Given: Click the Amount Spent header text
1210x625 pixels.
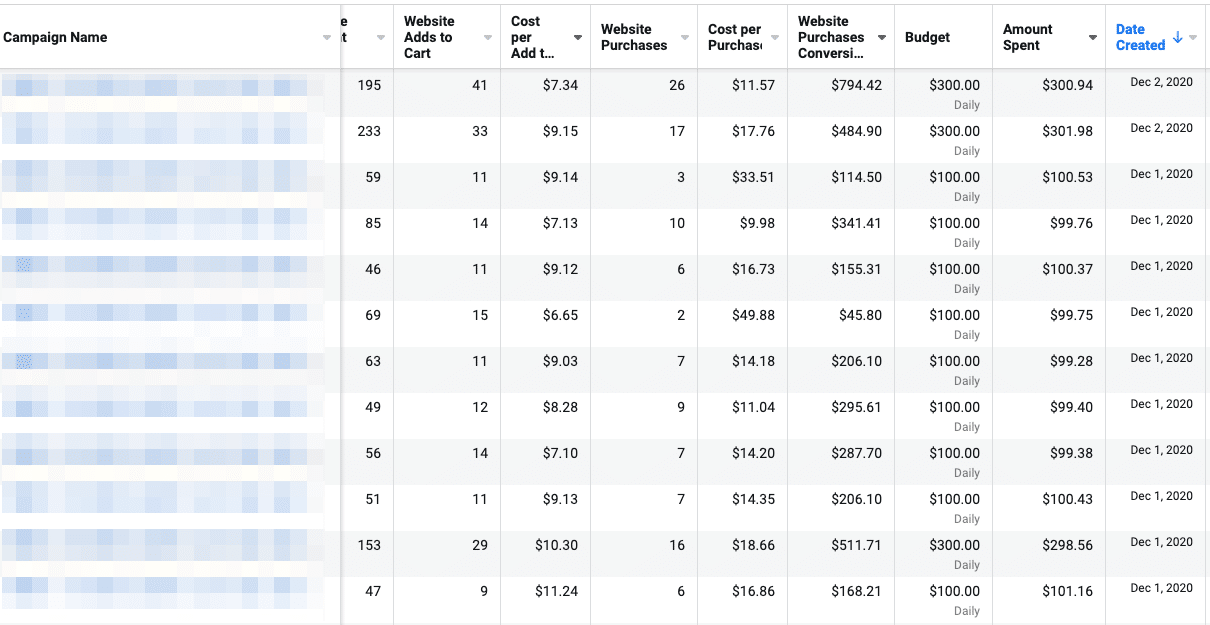Looking at the screenshot, I should point(1027,37).
